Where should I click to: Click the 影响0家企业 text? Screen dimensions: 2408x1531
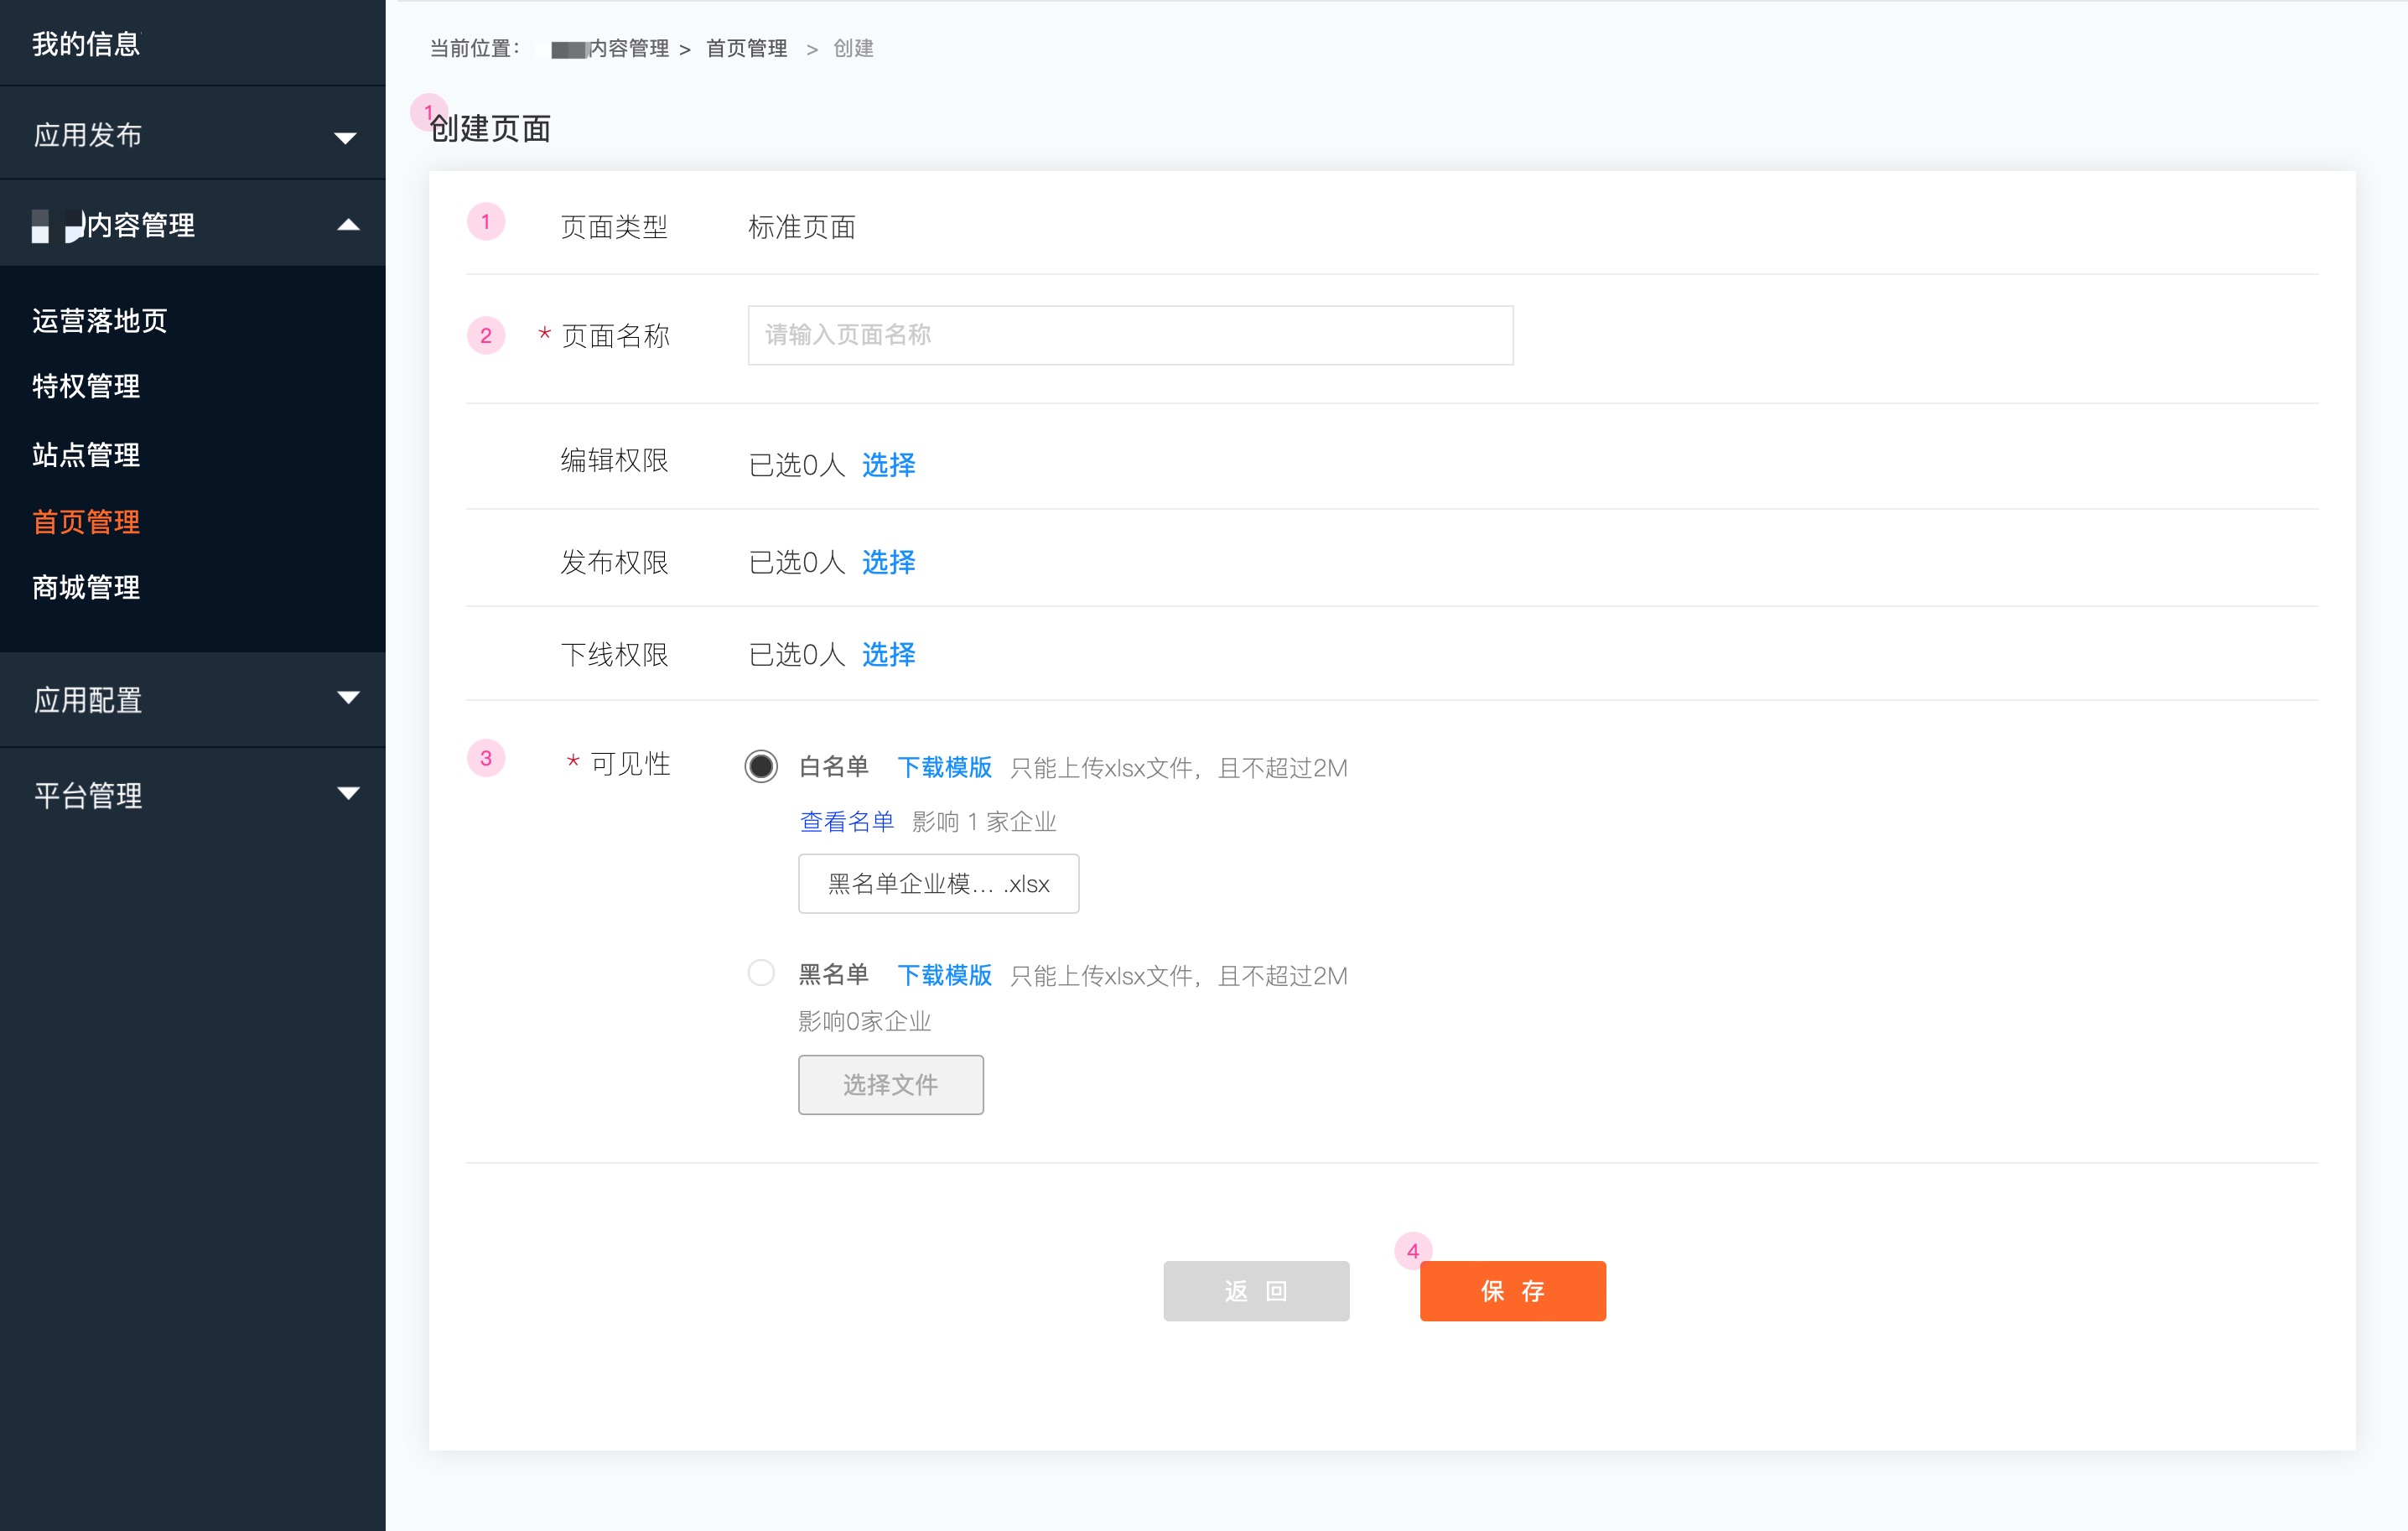coord(864,1021)
